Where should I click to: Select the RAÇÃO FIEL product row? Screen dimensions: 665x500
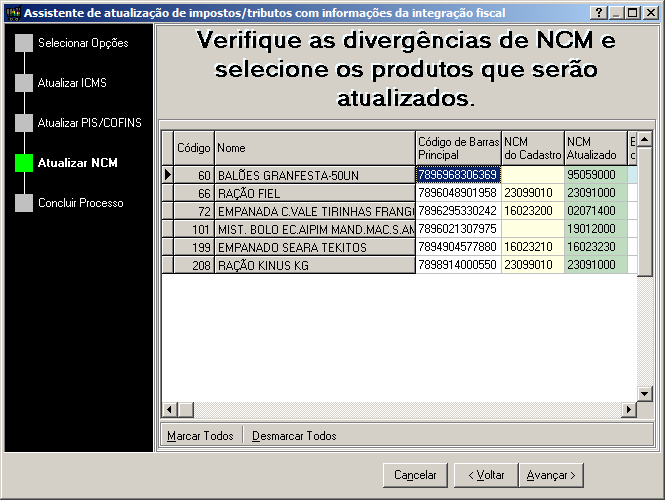coord(314,192)
